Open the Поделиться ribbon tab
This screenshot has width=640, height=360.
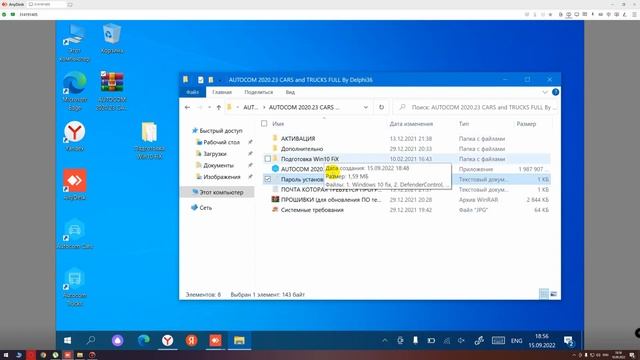pyautogui.click(x=258, y=92)
